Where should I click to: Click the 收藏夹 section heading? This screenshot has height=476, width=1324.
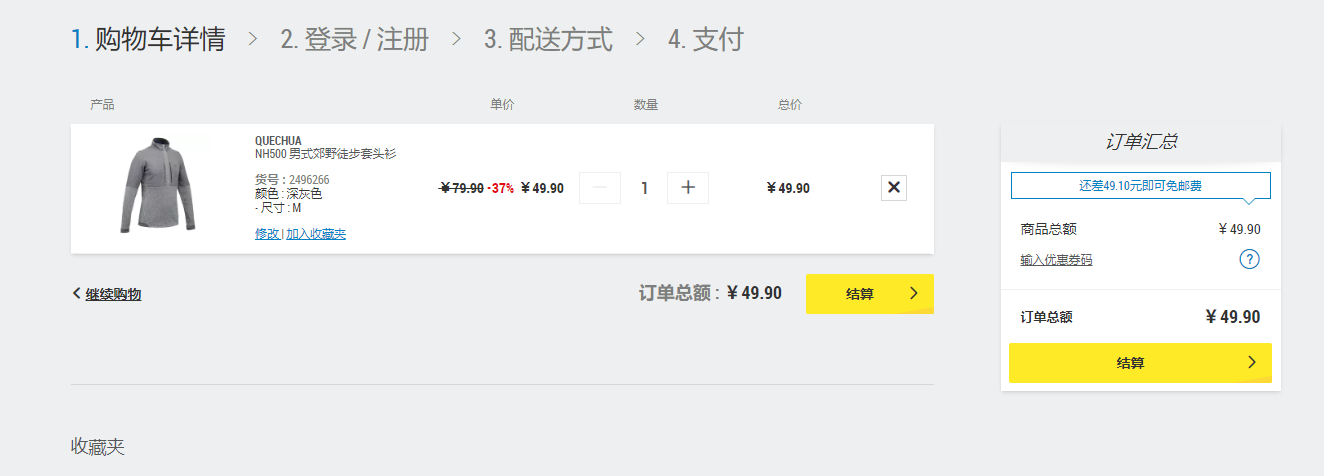(98, 447)
